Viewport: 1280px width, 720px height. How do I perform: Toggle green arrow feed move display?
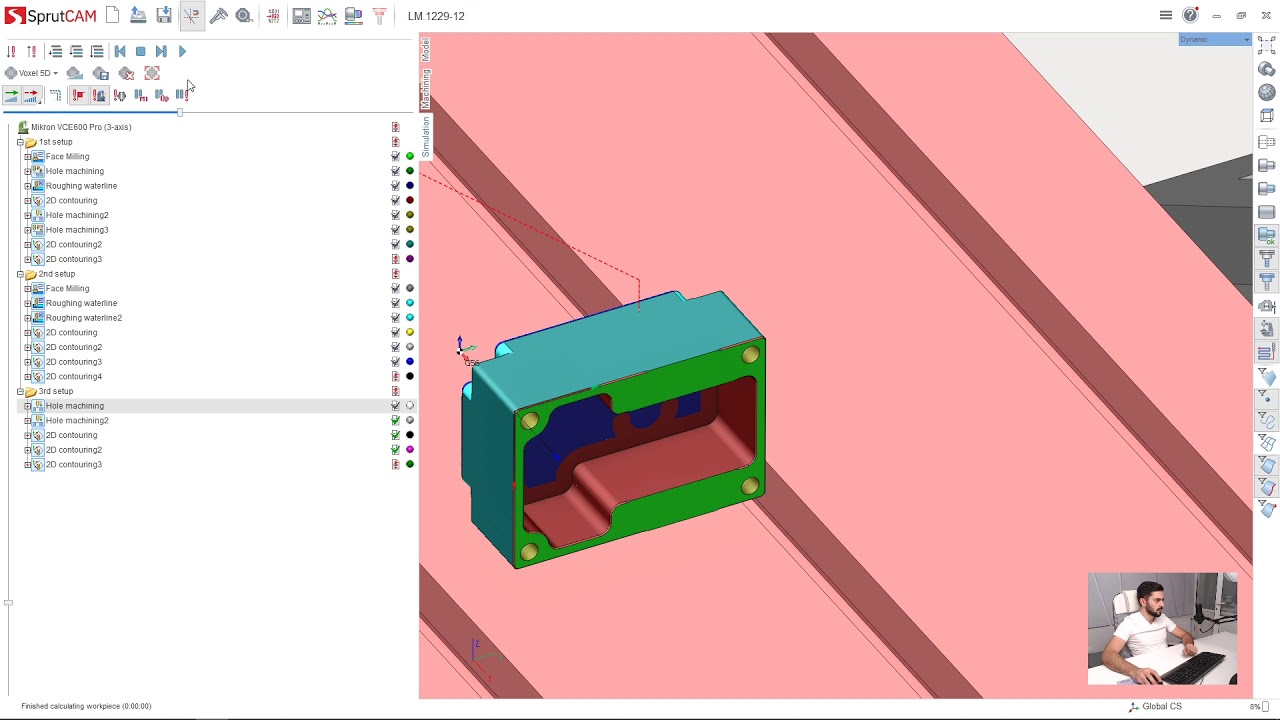click(x=11, y=95)
